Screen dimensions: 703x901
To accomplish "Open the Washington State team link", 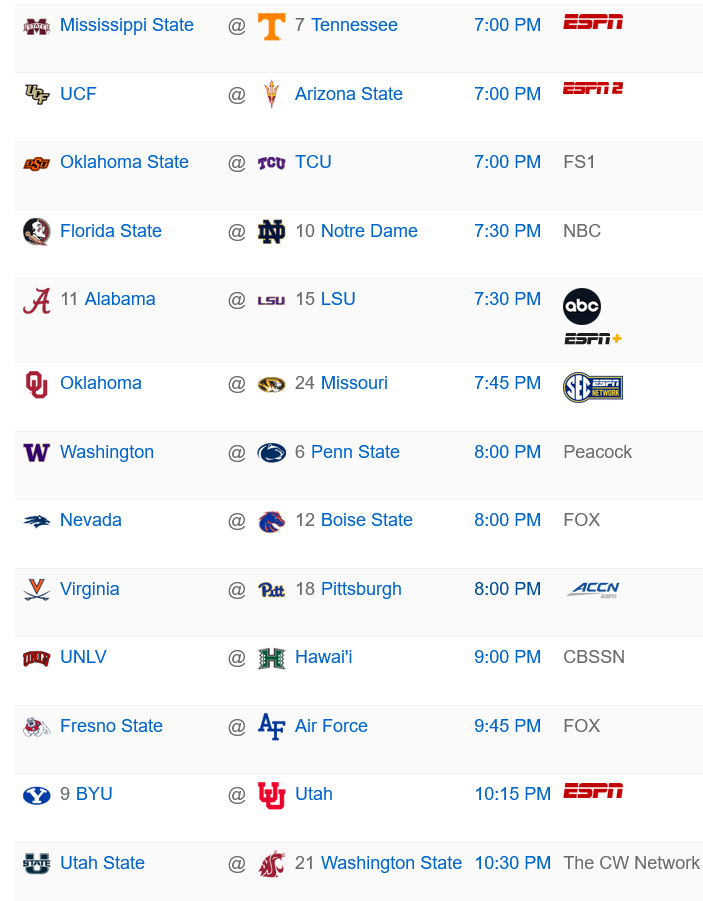I will [391, 863].
